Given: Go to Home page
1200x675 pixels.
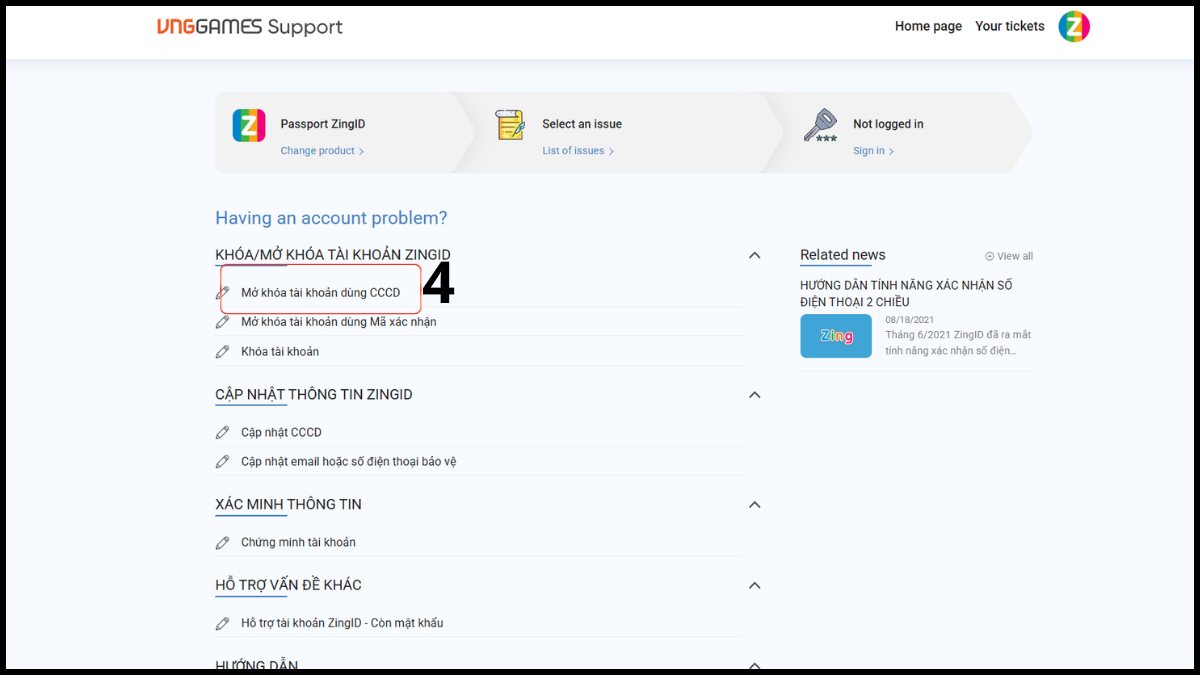Looking at the screenshot, I should coord(928,27).
